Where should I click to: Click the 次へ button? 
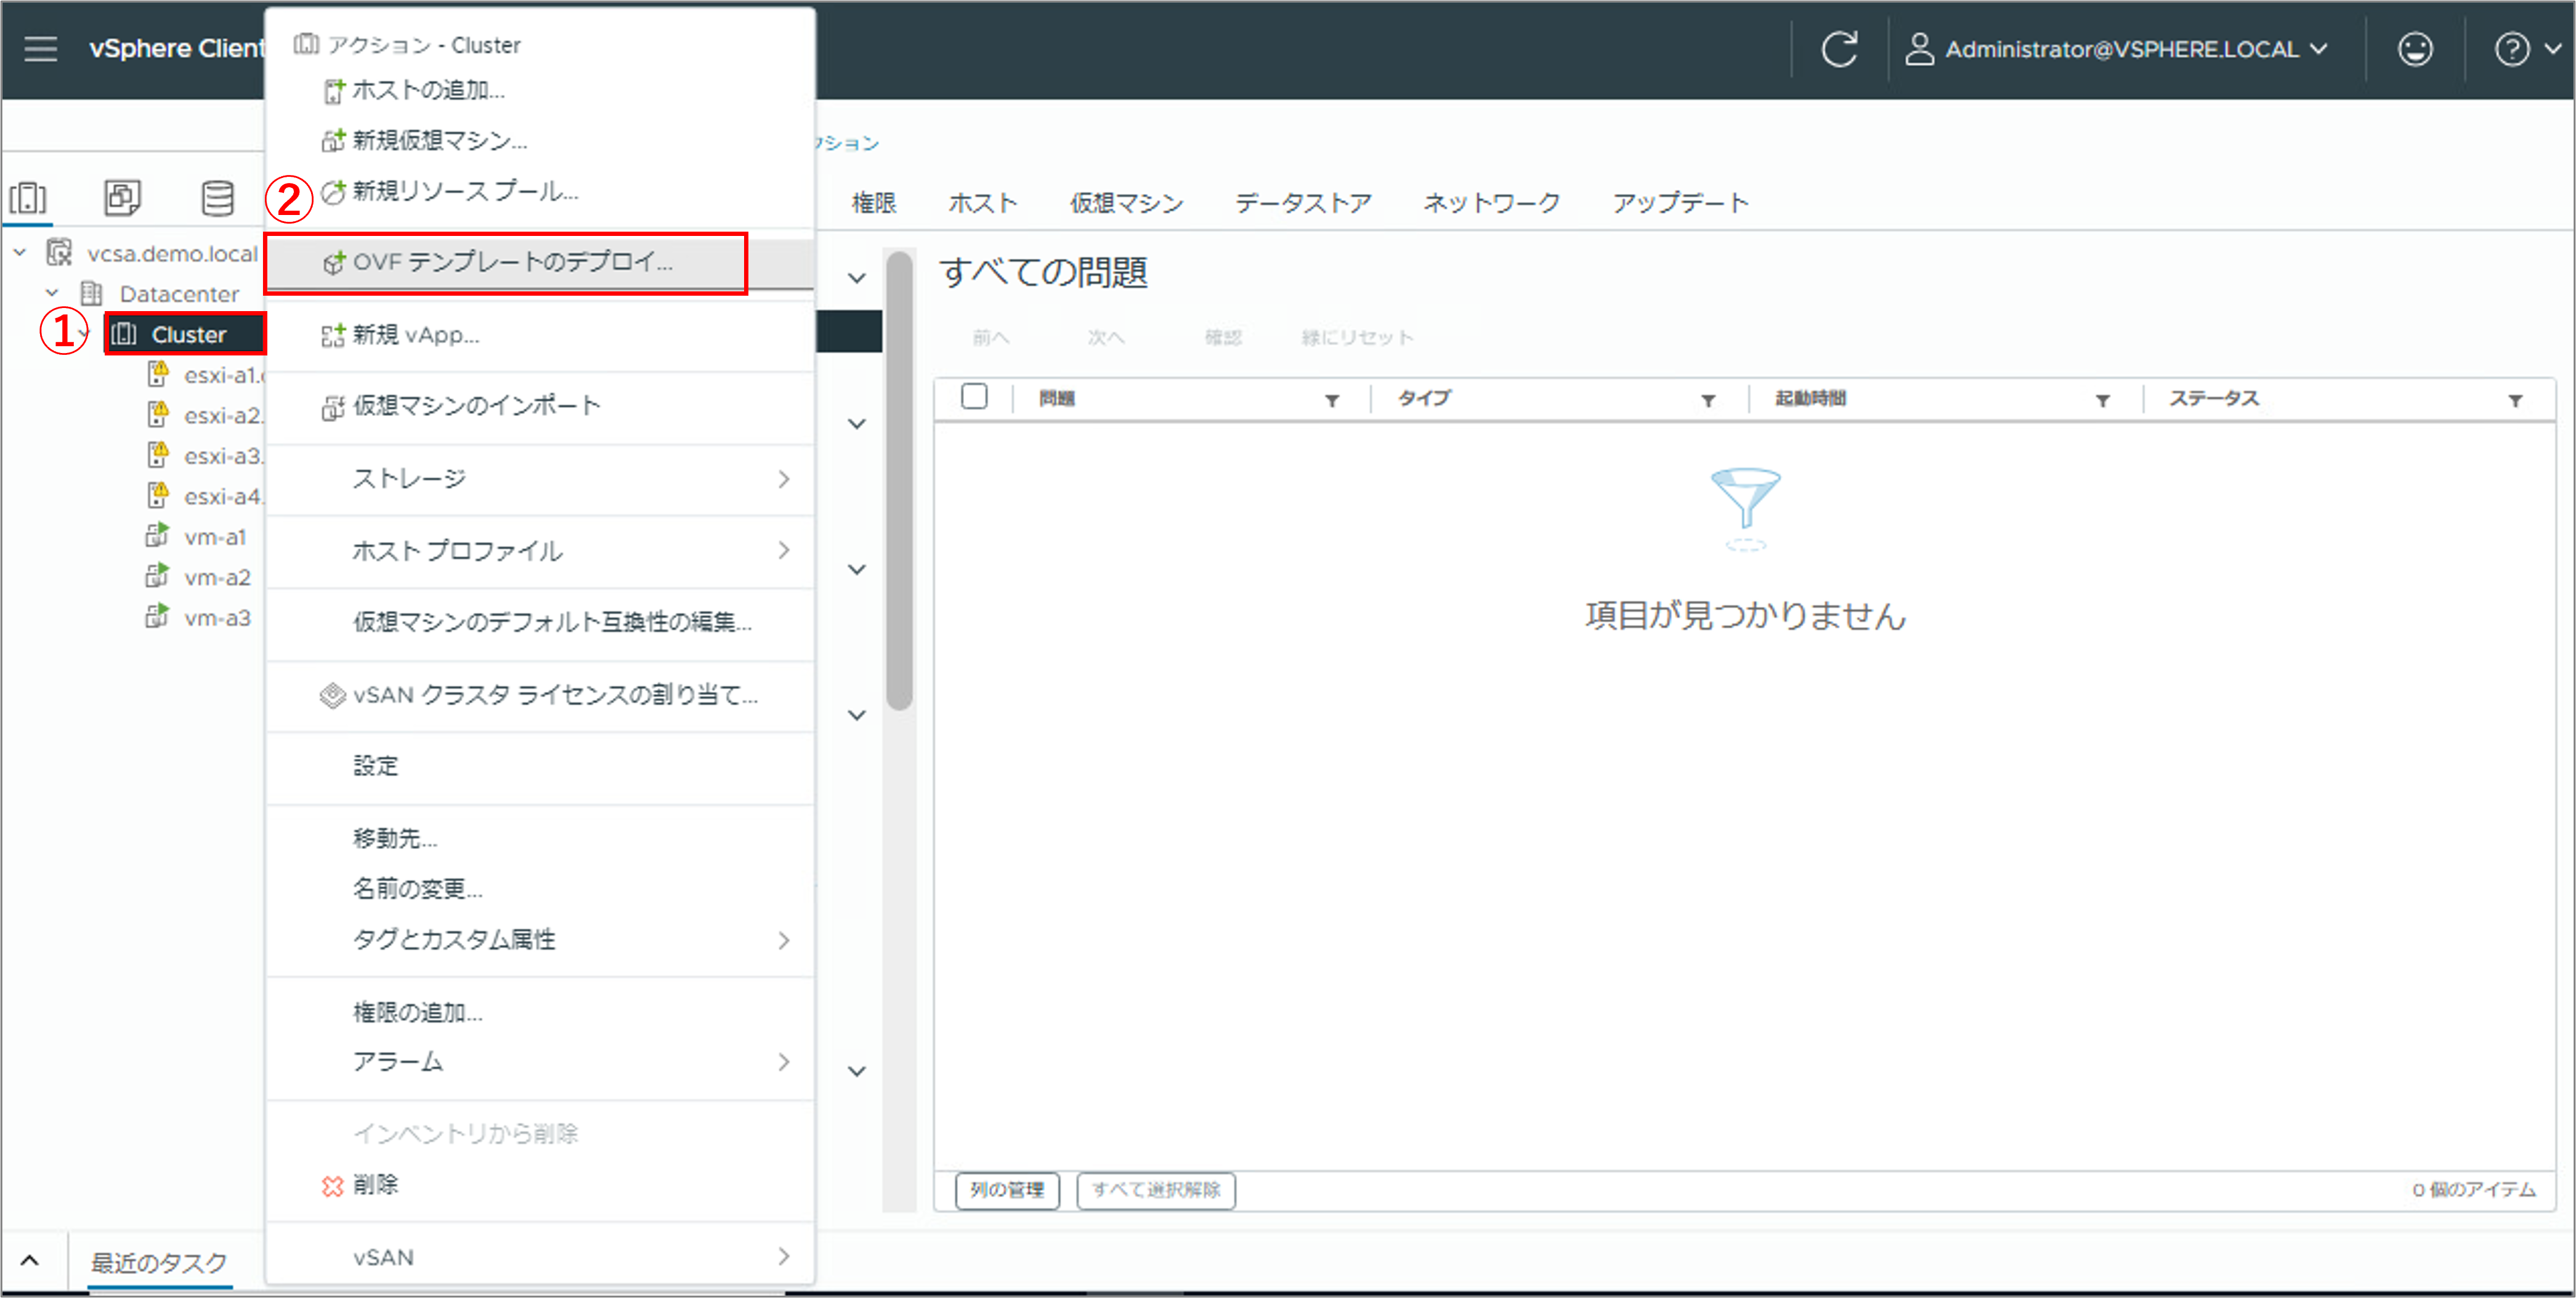1105,338
